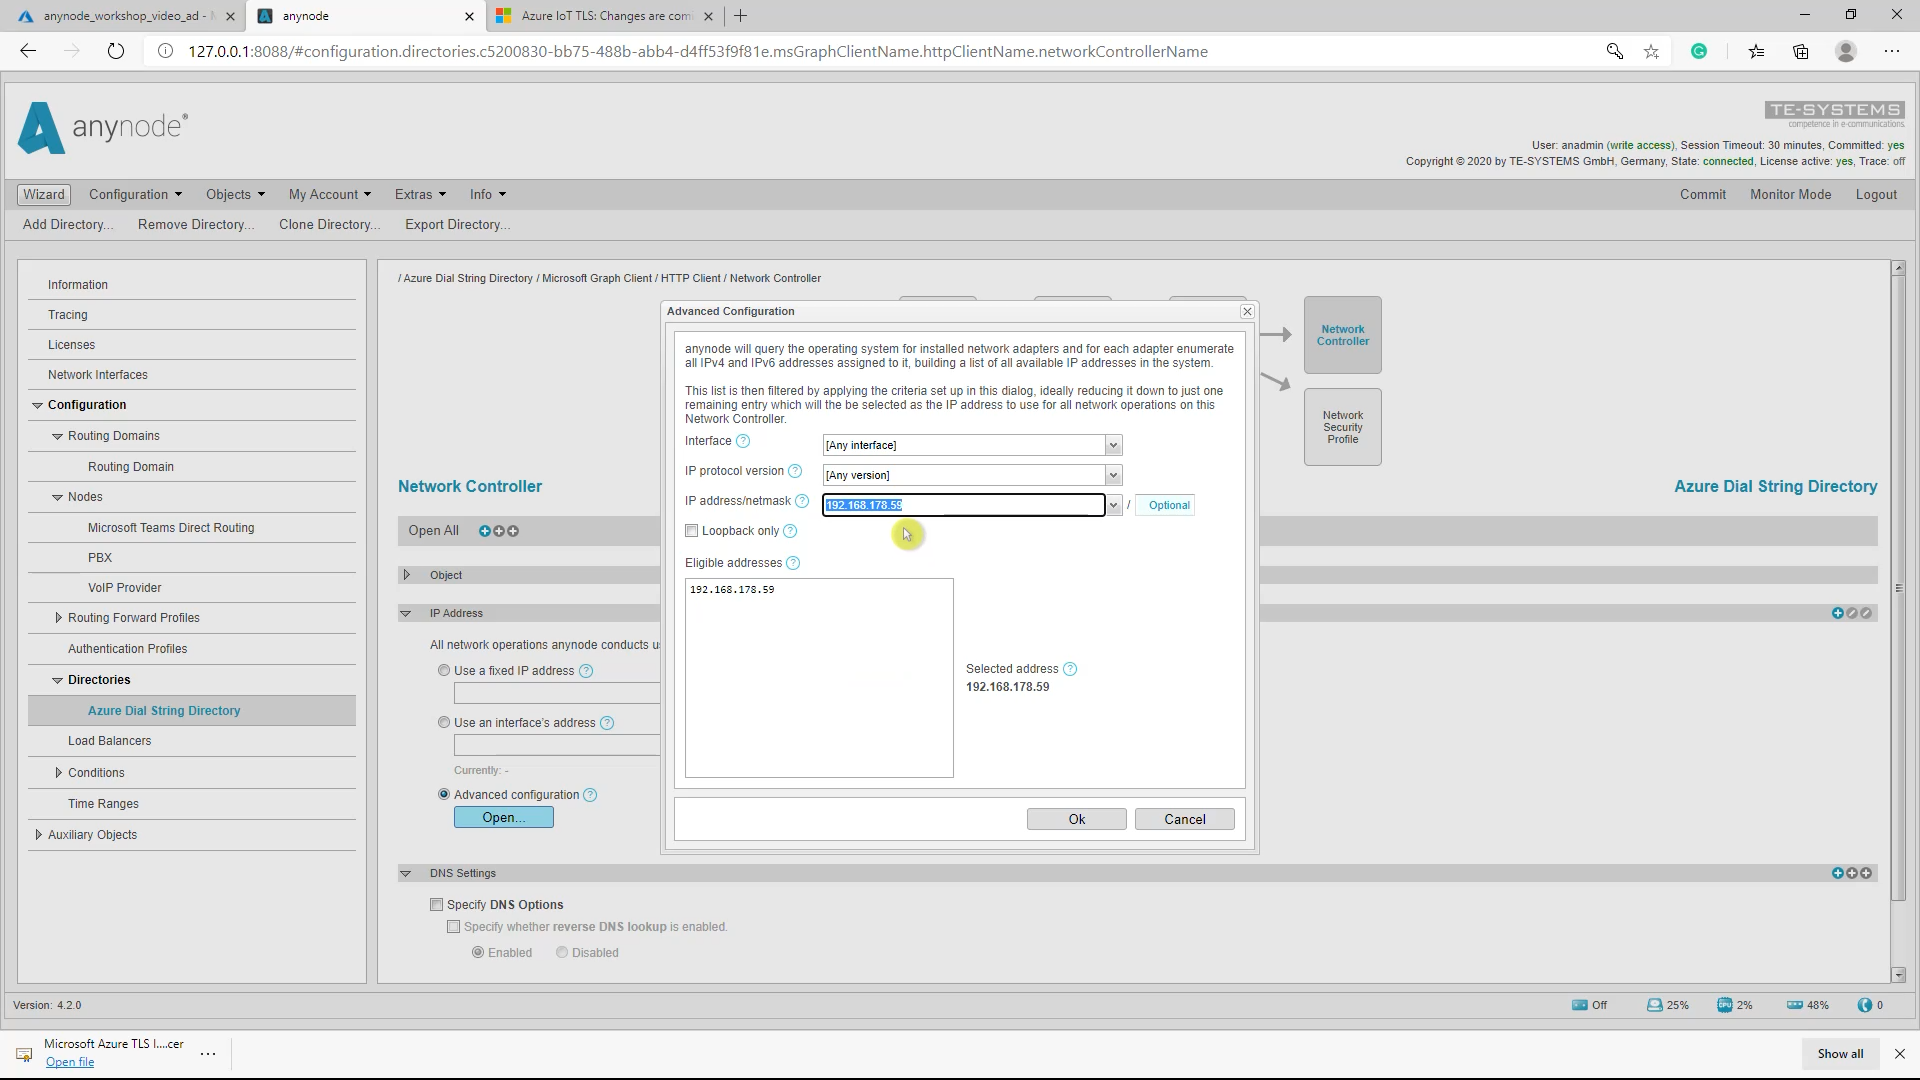Screen dimensions: 1920x1080
Task: Select the Use a fixed IP address radio
Action: [444, 671]
